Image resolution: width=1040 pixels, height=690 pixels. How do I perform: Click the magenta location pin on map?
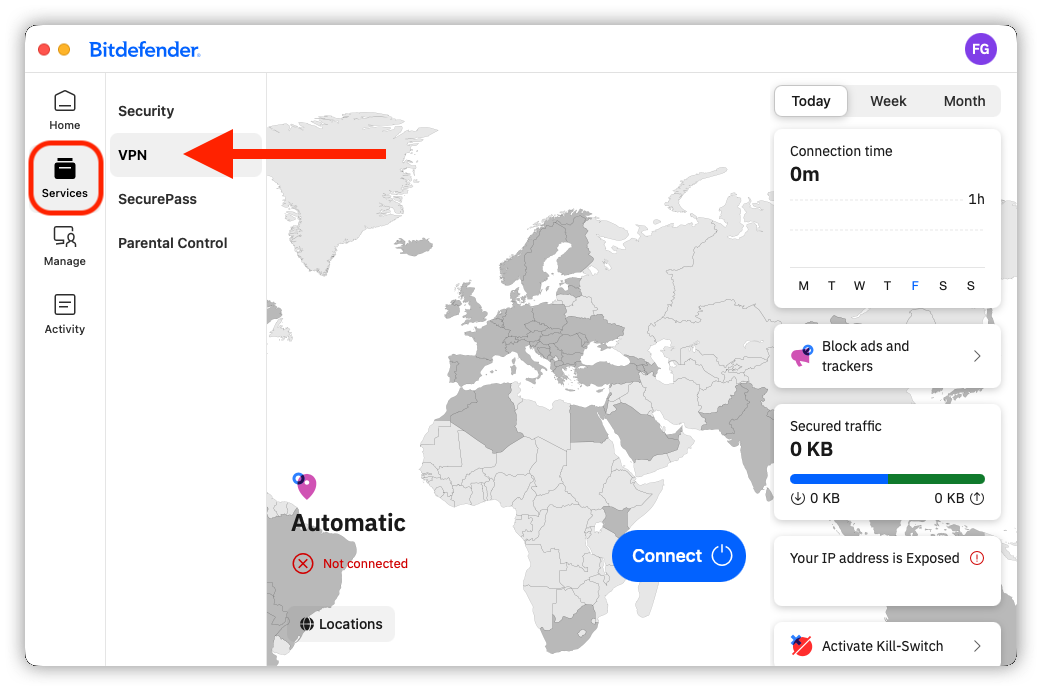304,486
